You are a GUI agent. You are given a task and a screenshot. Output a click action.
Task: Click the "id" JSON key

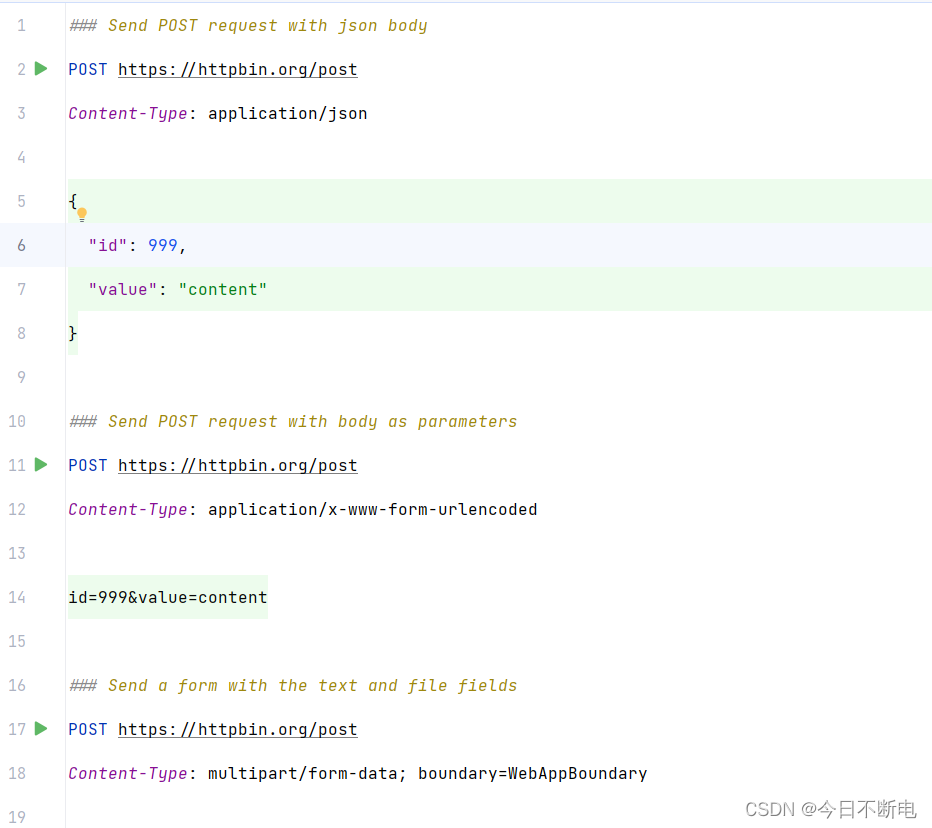(108, 245)
